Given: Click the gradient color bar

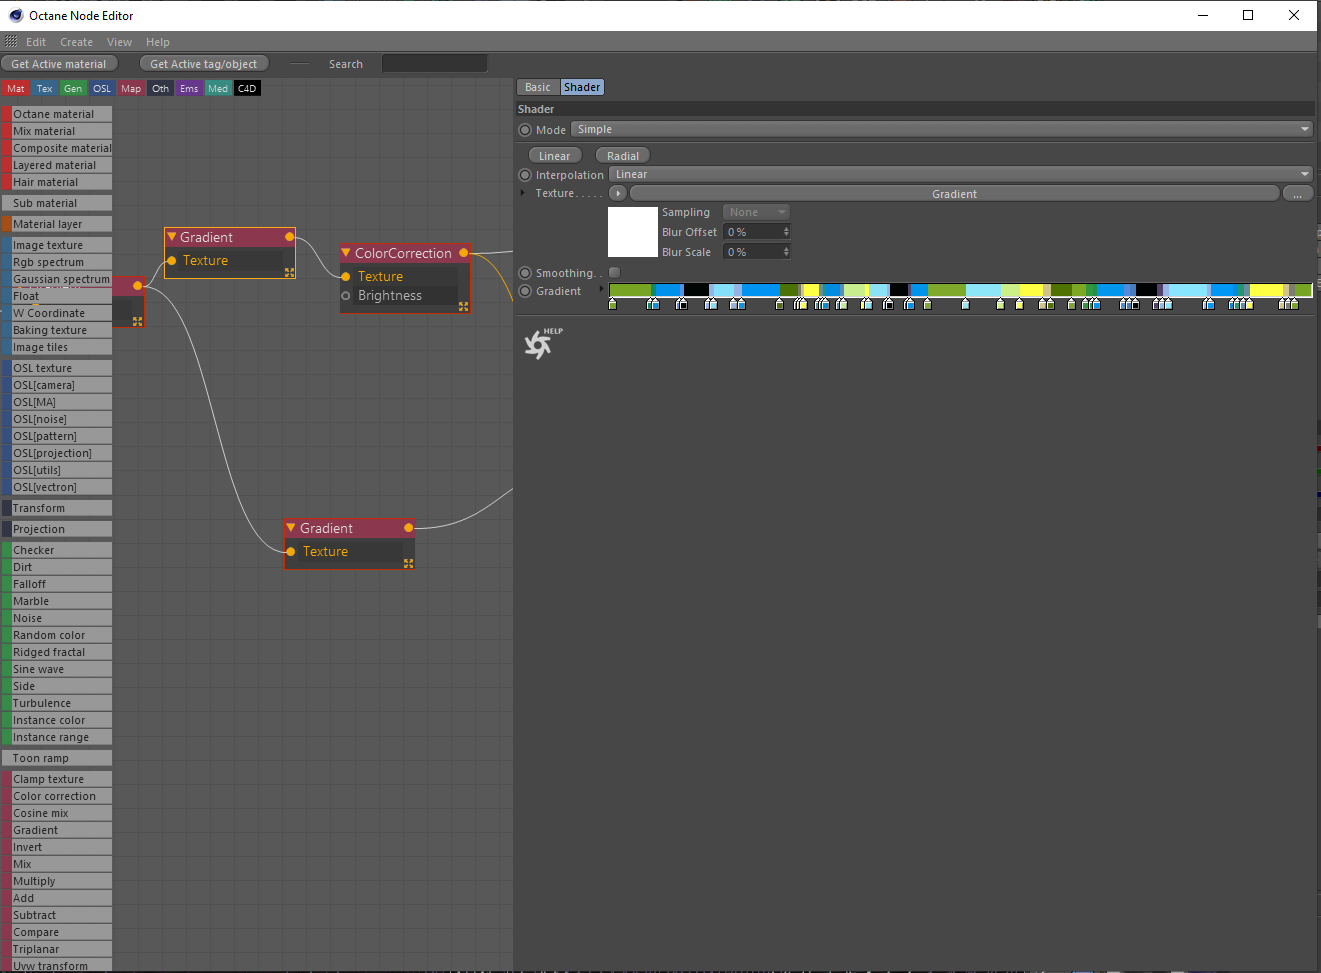Looking at the screenshot, I should 960,291.
